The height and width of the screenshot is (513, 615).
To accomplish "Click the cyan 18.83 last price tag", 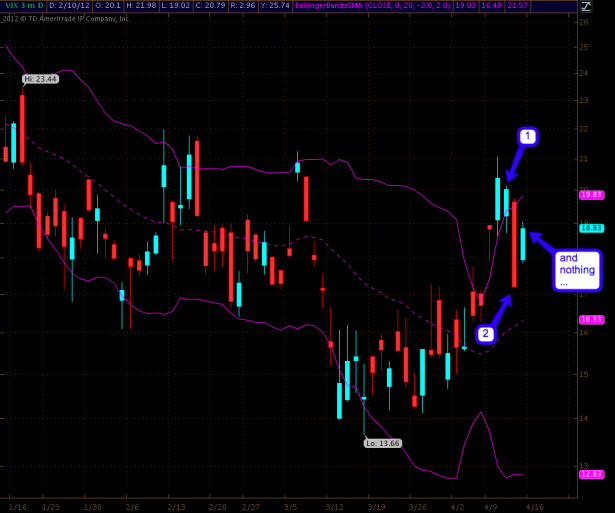I will (591, 228).
